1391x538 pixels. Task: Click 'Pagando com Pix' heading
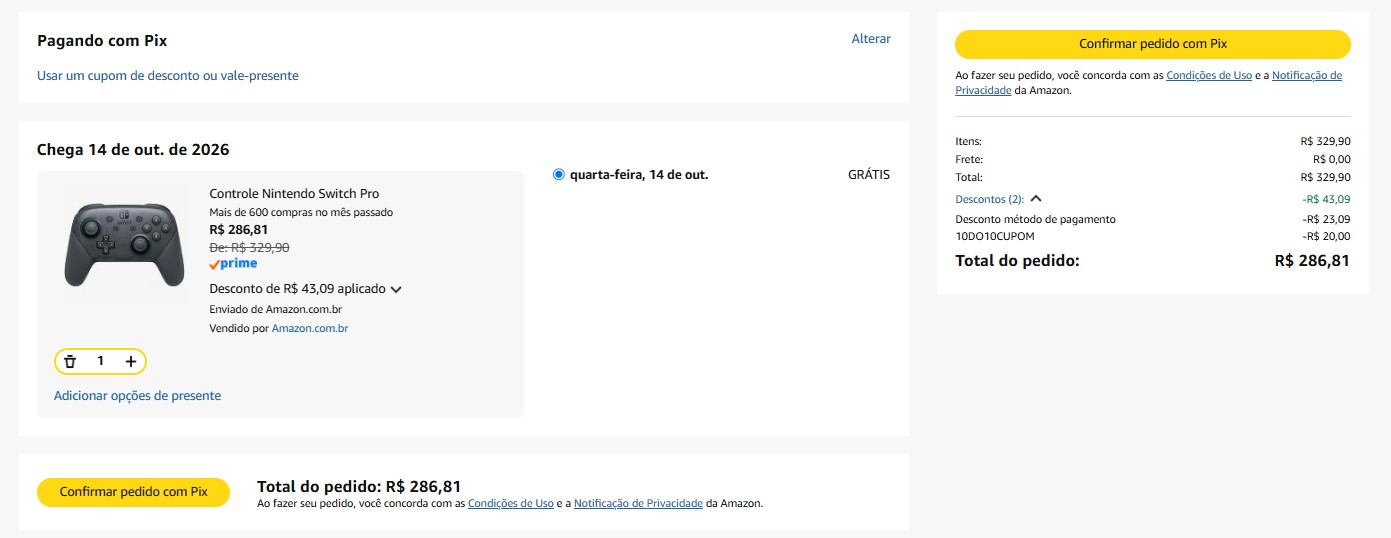[102, 41]
